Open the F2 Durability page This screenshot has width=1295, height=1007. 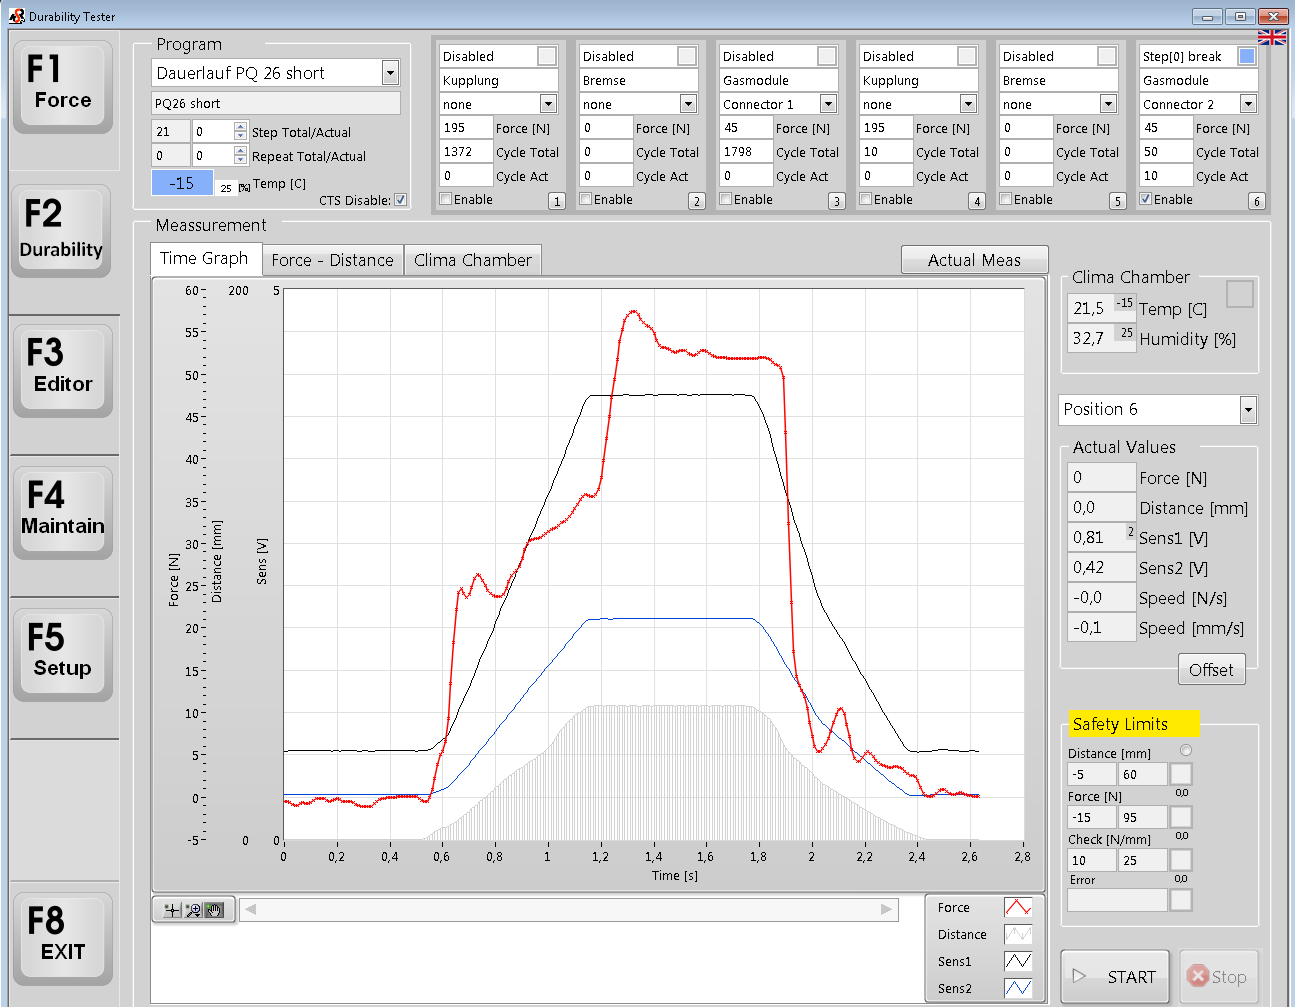pos(62,230)
